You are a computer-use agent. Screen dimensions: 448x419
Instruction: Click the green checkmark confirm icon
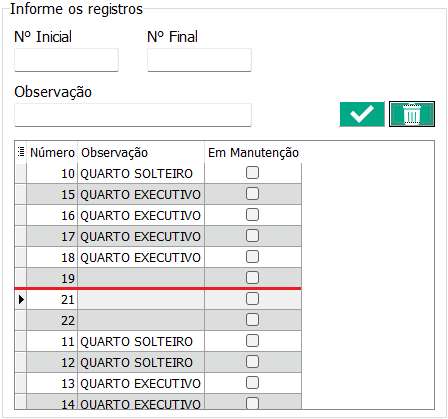(362, 114)
